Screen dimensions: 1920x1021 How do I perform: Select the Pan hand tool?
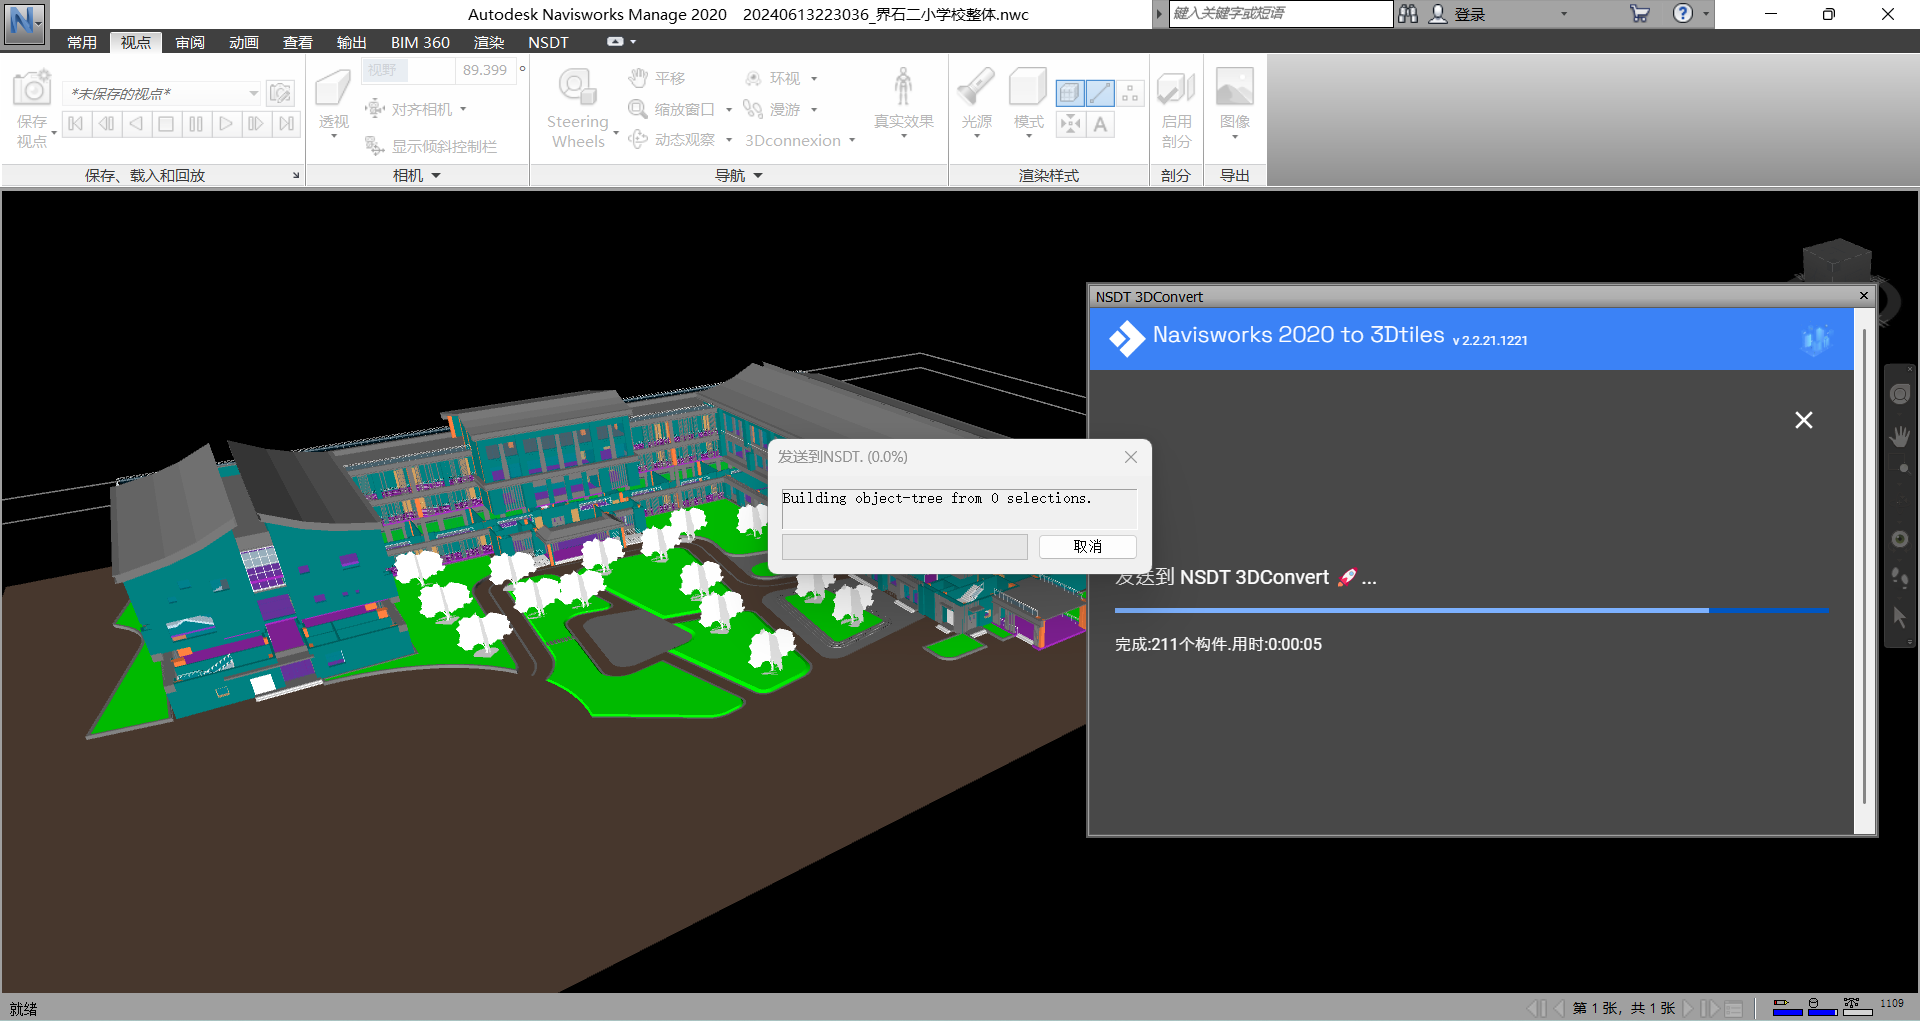click(638, 77)
